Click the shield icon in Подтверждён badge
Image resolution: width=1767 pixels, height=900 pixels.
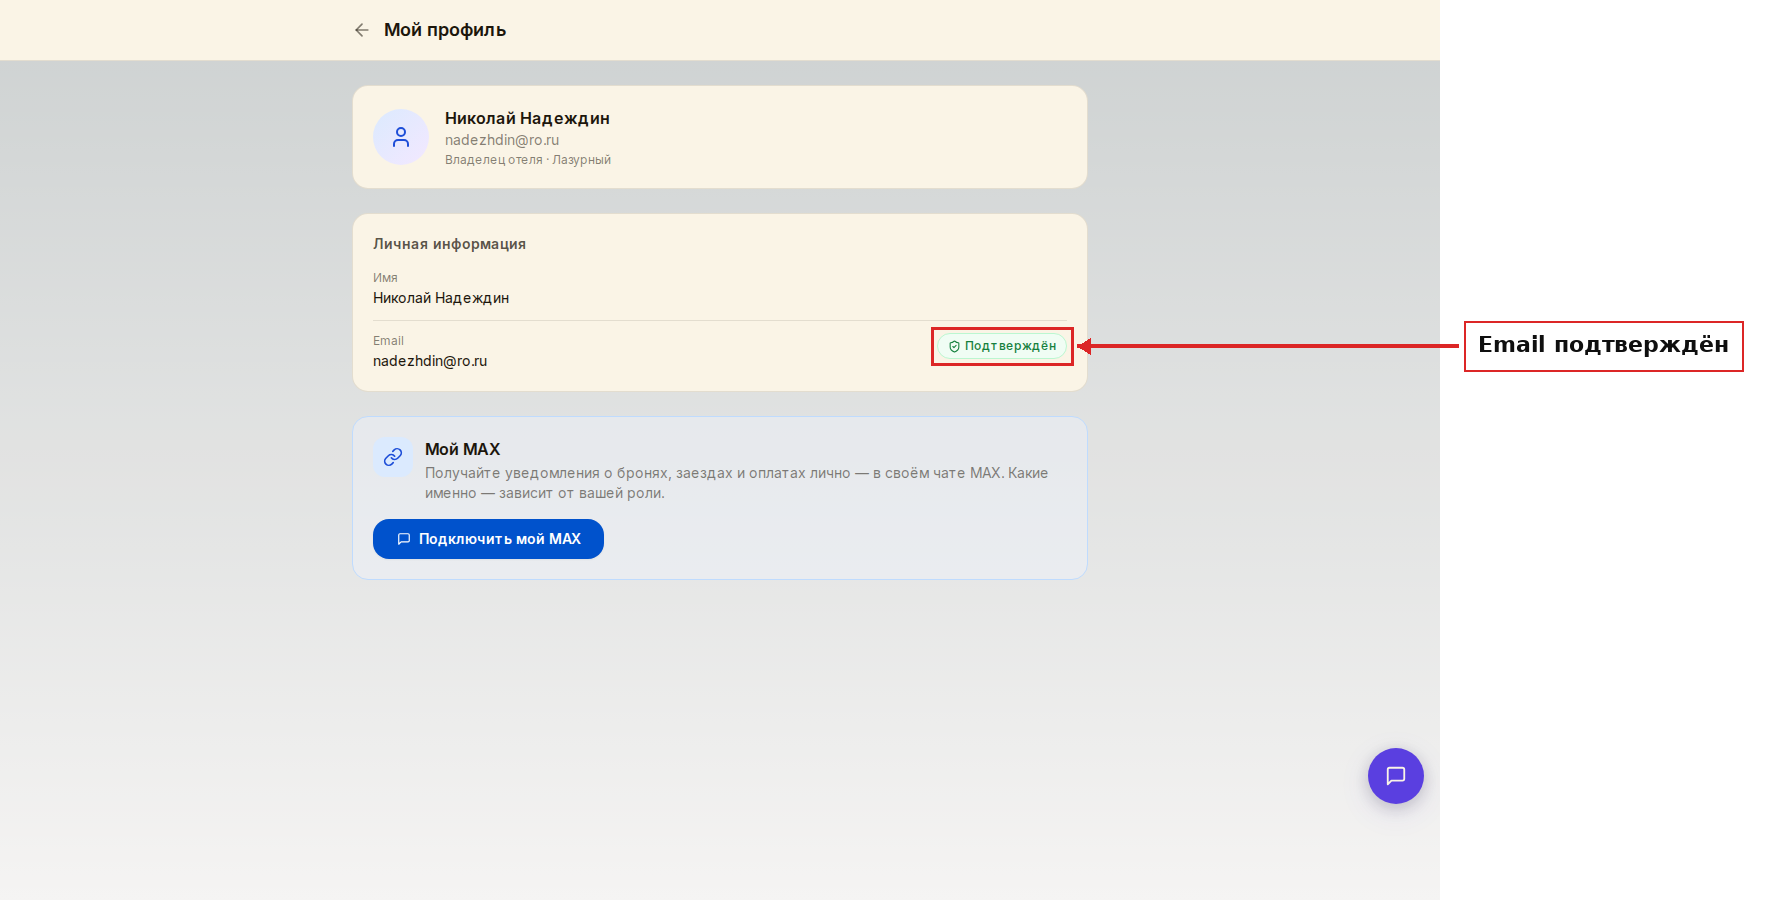(954, 346)
